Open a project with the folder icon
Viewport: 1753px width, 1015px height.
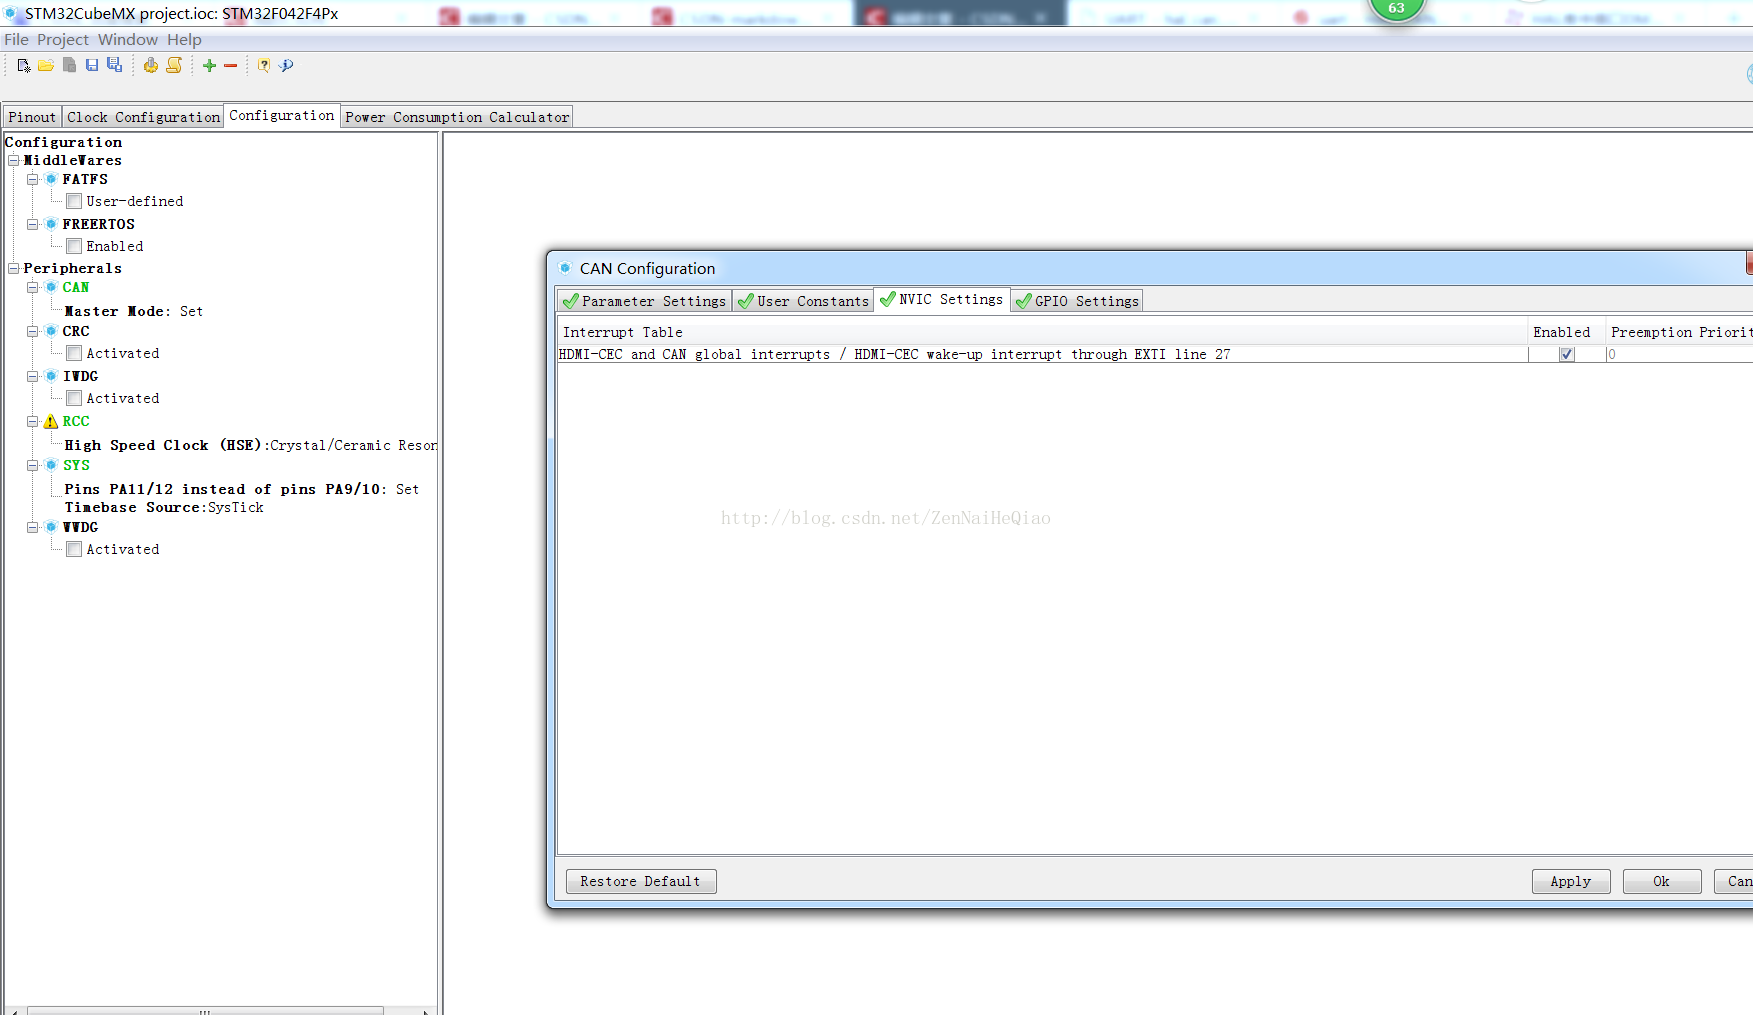pos(46,66)
